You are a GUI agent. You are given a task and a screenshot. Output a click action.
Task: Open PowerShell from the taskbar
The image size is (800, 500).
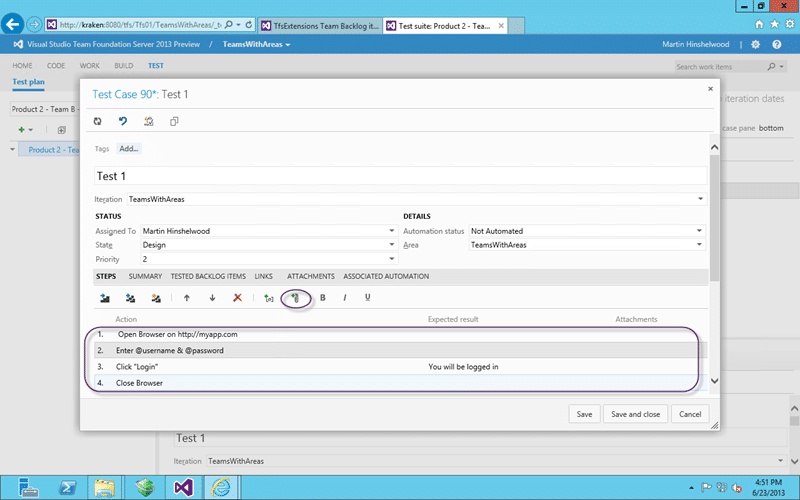[67, 487]
